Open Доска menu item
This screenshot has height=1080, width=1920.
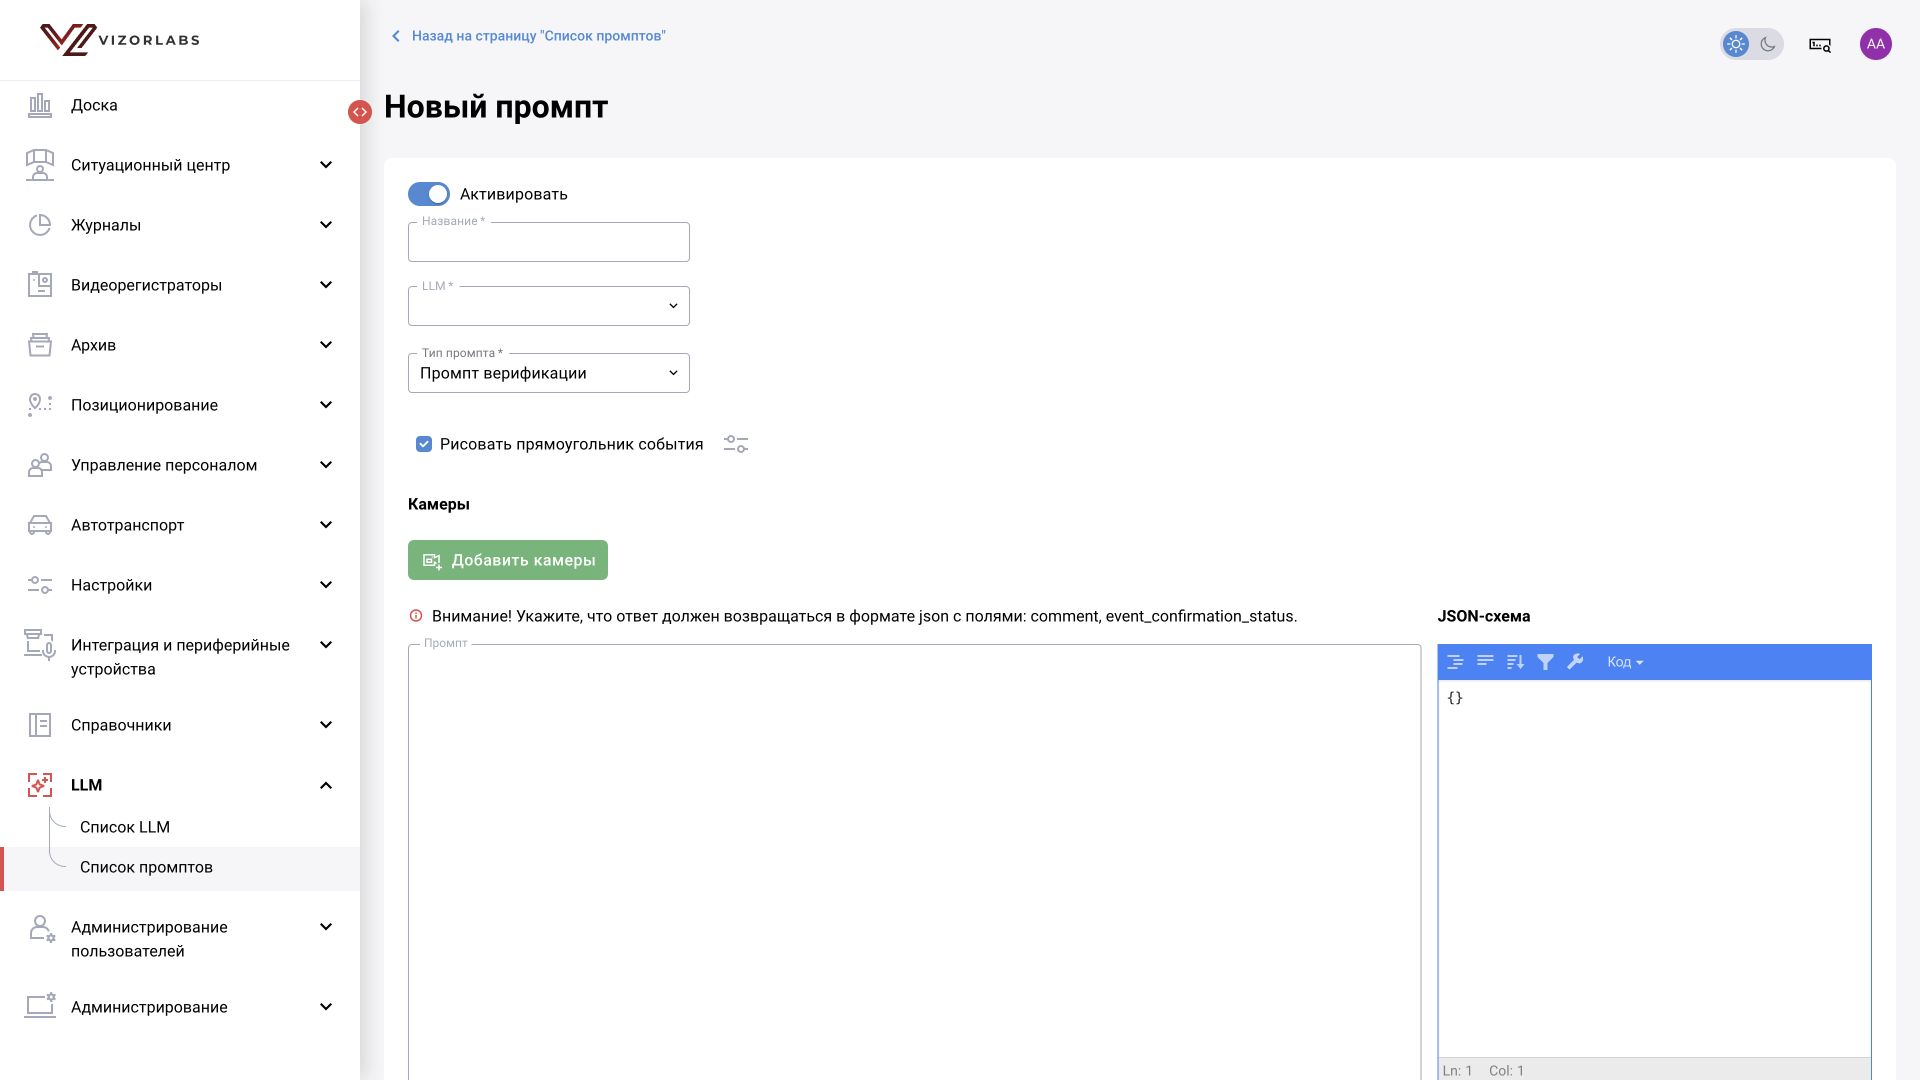tap(94, 105)
